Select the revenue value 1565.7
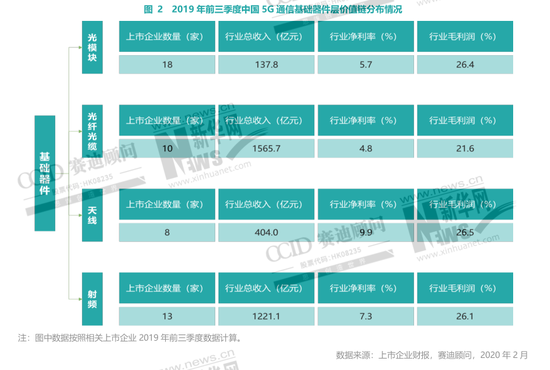 (266, 148)
